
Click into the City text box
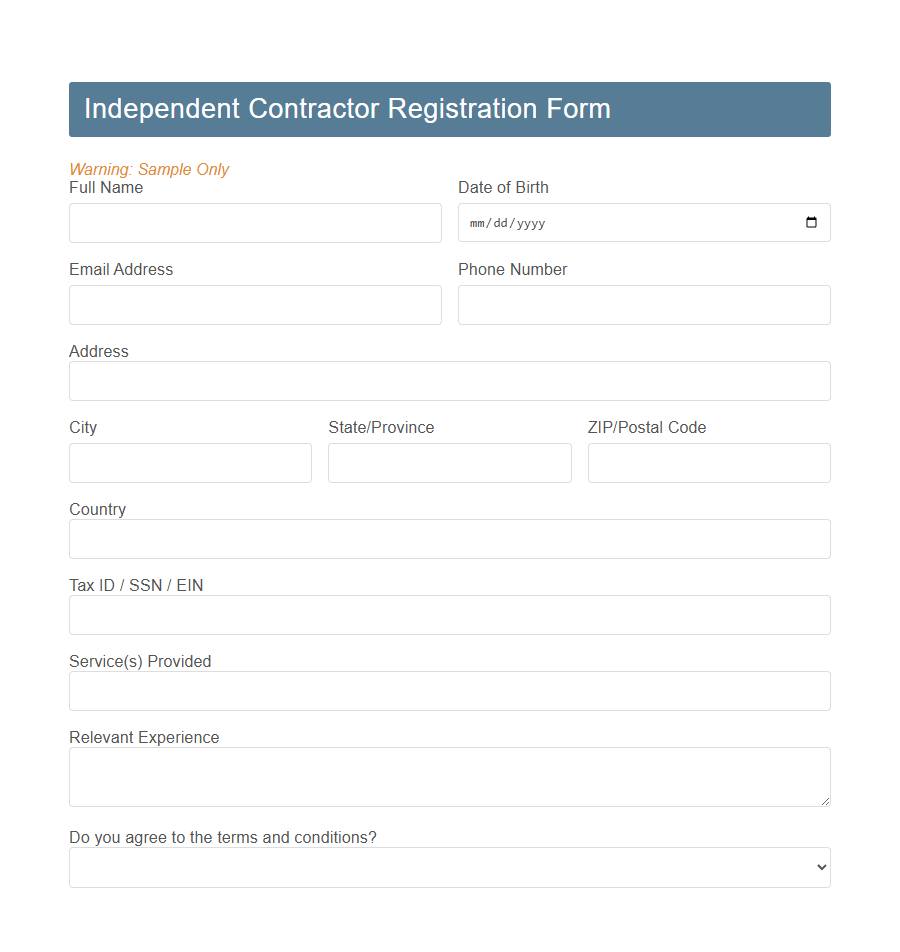point(190,463)
